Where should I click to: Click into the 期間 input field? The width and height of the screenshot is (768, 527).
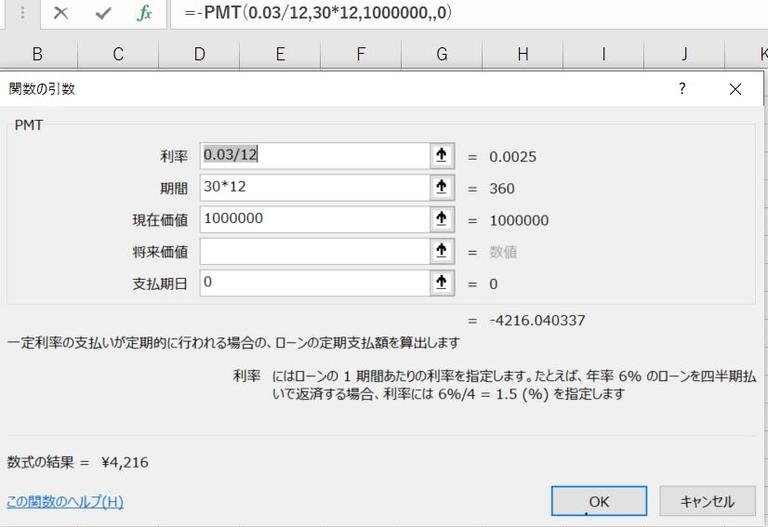tap(315, 188)
